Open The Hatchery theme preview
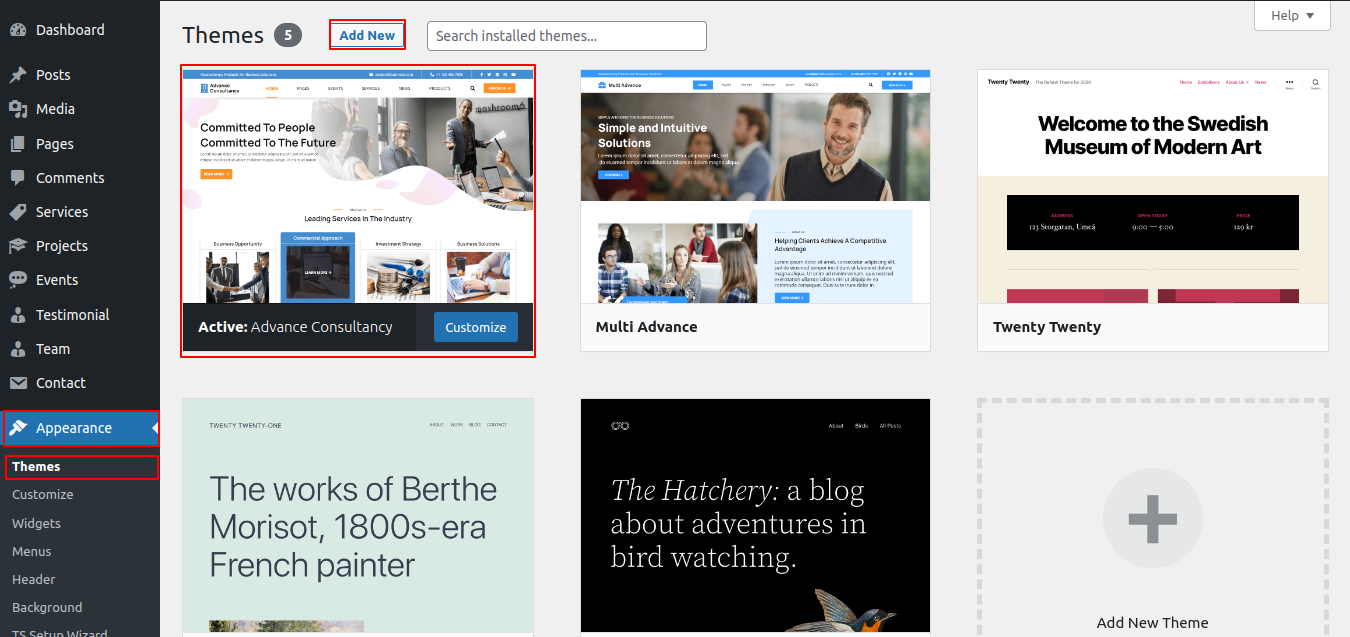The height and width of the screenshot is (637, 1350). [755, 518]
